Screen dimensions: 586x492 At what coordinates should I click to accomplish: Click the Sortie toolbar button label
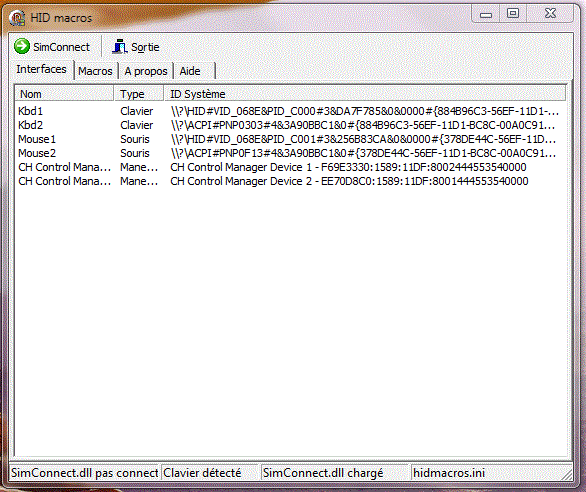click(x=145, y=47)
